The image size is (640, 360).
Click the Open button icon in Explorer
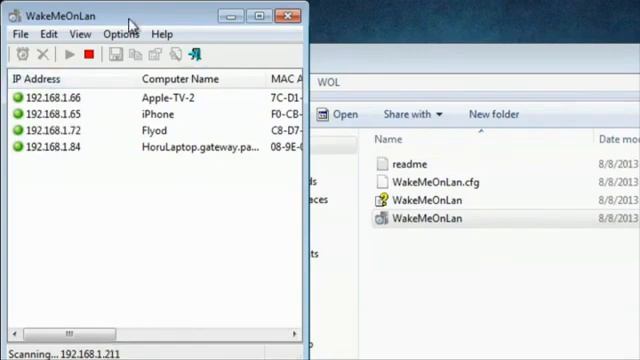322,115
